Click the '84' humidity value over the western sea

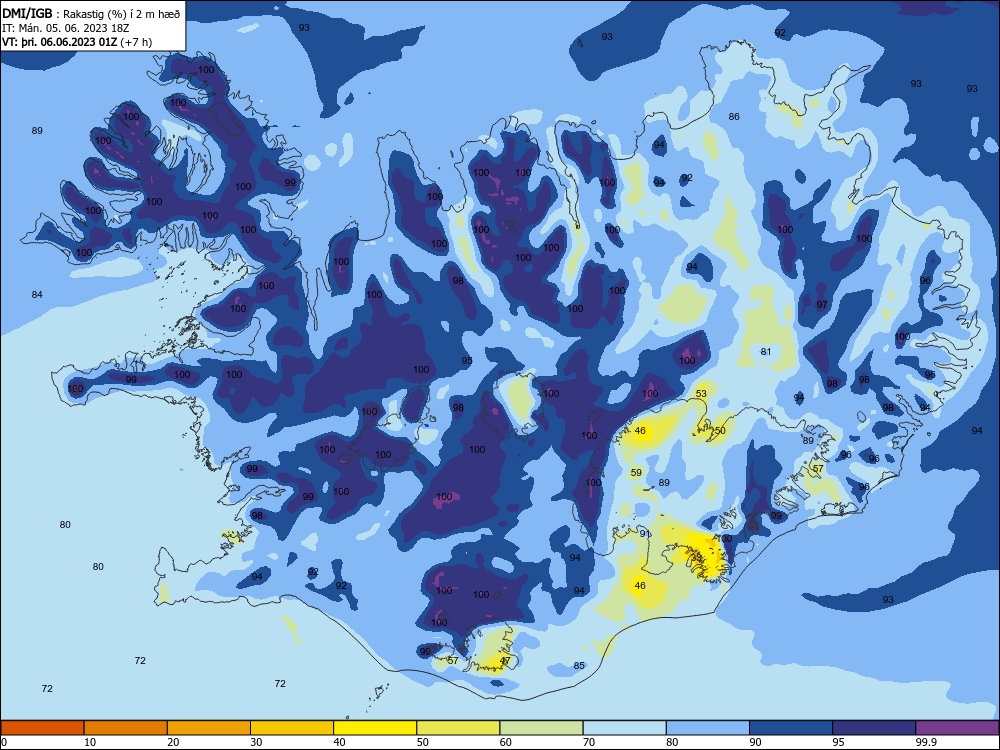coord(37,295)
